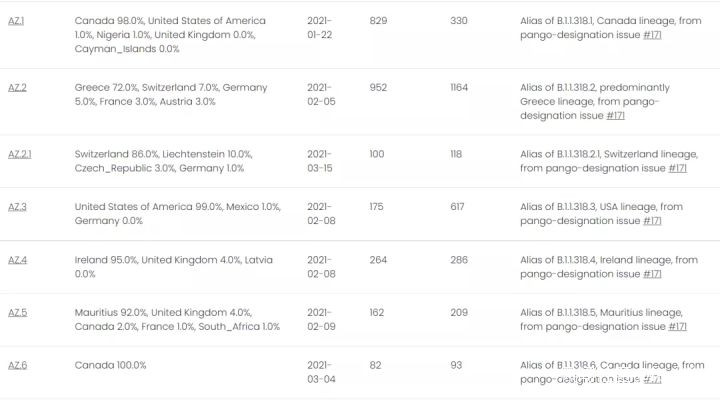Viewport: 720px width, 400px height.
Task: Select the Canada 100.0% cell
Action: (x=110, y=365)
